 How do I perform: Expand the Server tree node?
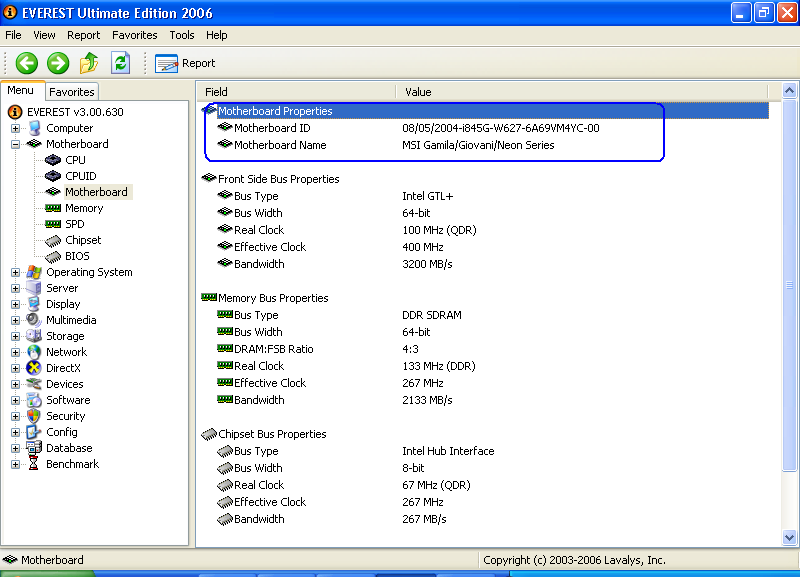(x=15, y=289)
